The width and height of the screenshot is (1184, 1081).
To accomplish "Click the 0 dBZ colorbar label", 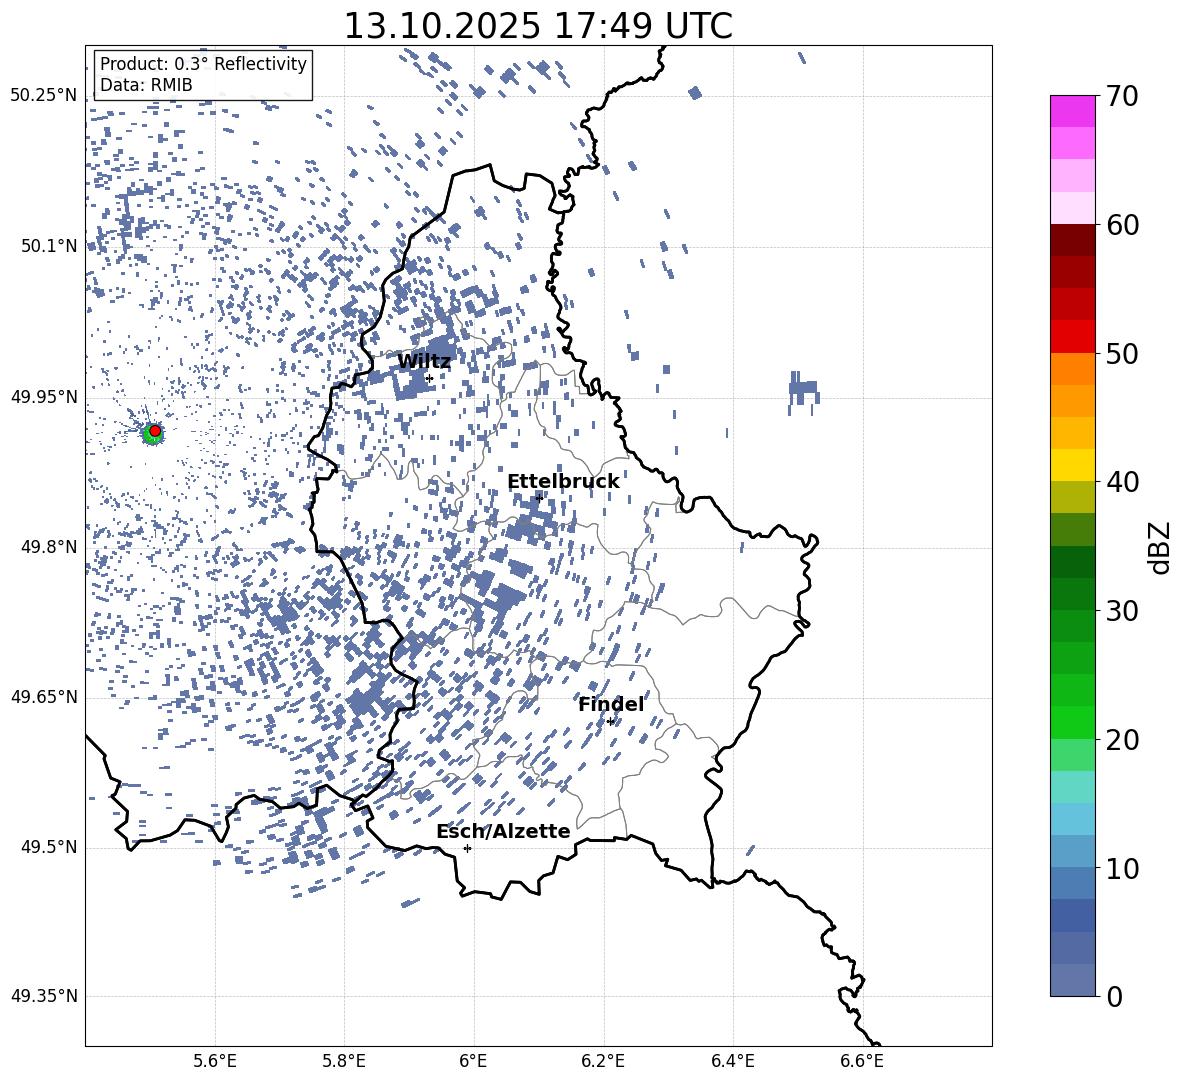I will [x=1114, y=996].
